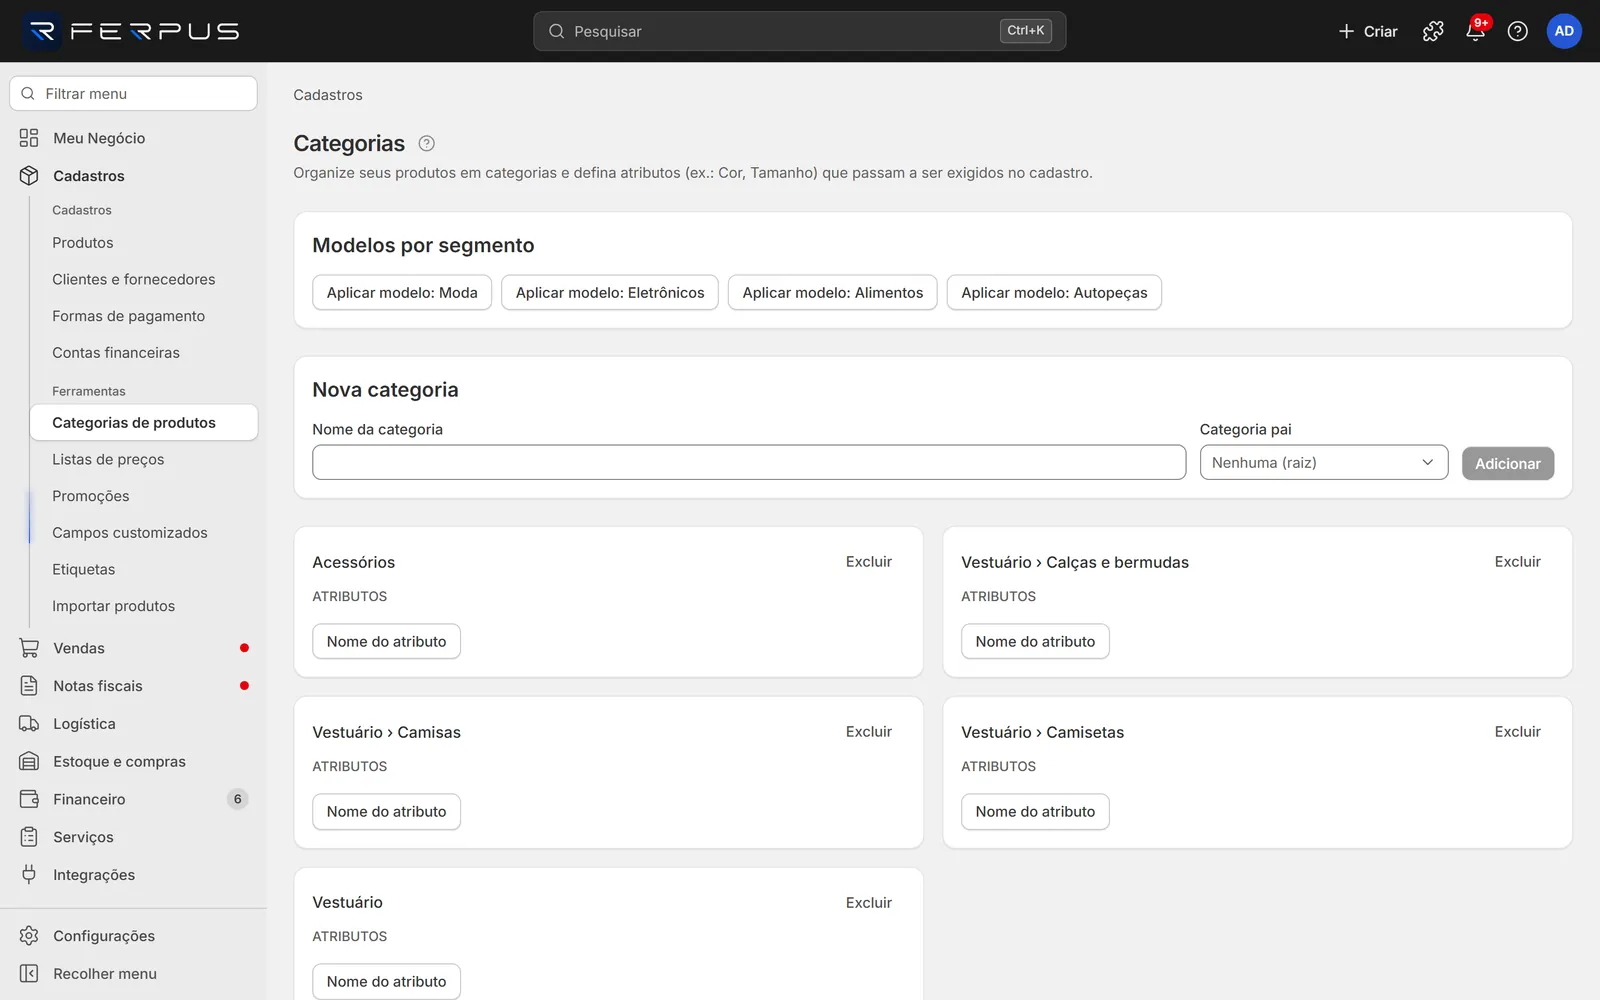Click the Ferpus logo
The height and width of the screenshot is (1000, 1600).
pyautogui.click(x=132, y=31)
